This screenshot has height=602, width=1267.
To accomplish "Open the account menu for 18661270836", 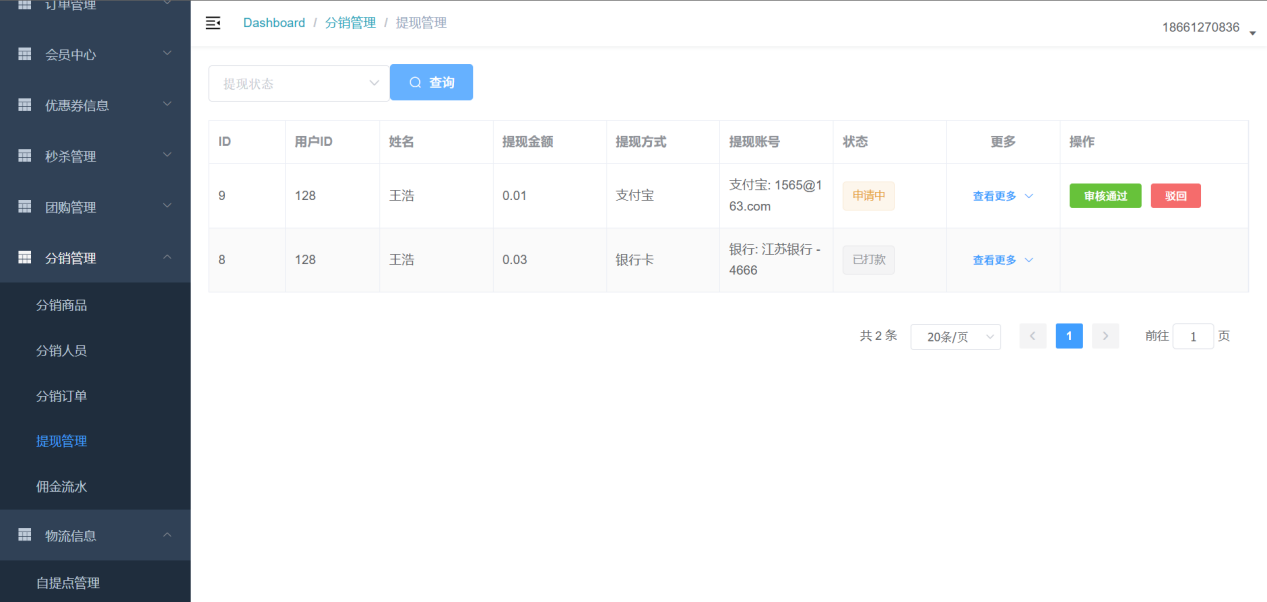I will click(1207, 28).
